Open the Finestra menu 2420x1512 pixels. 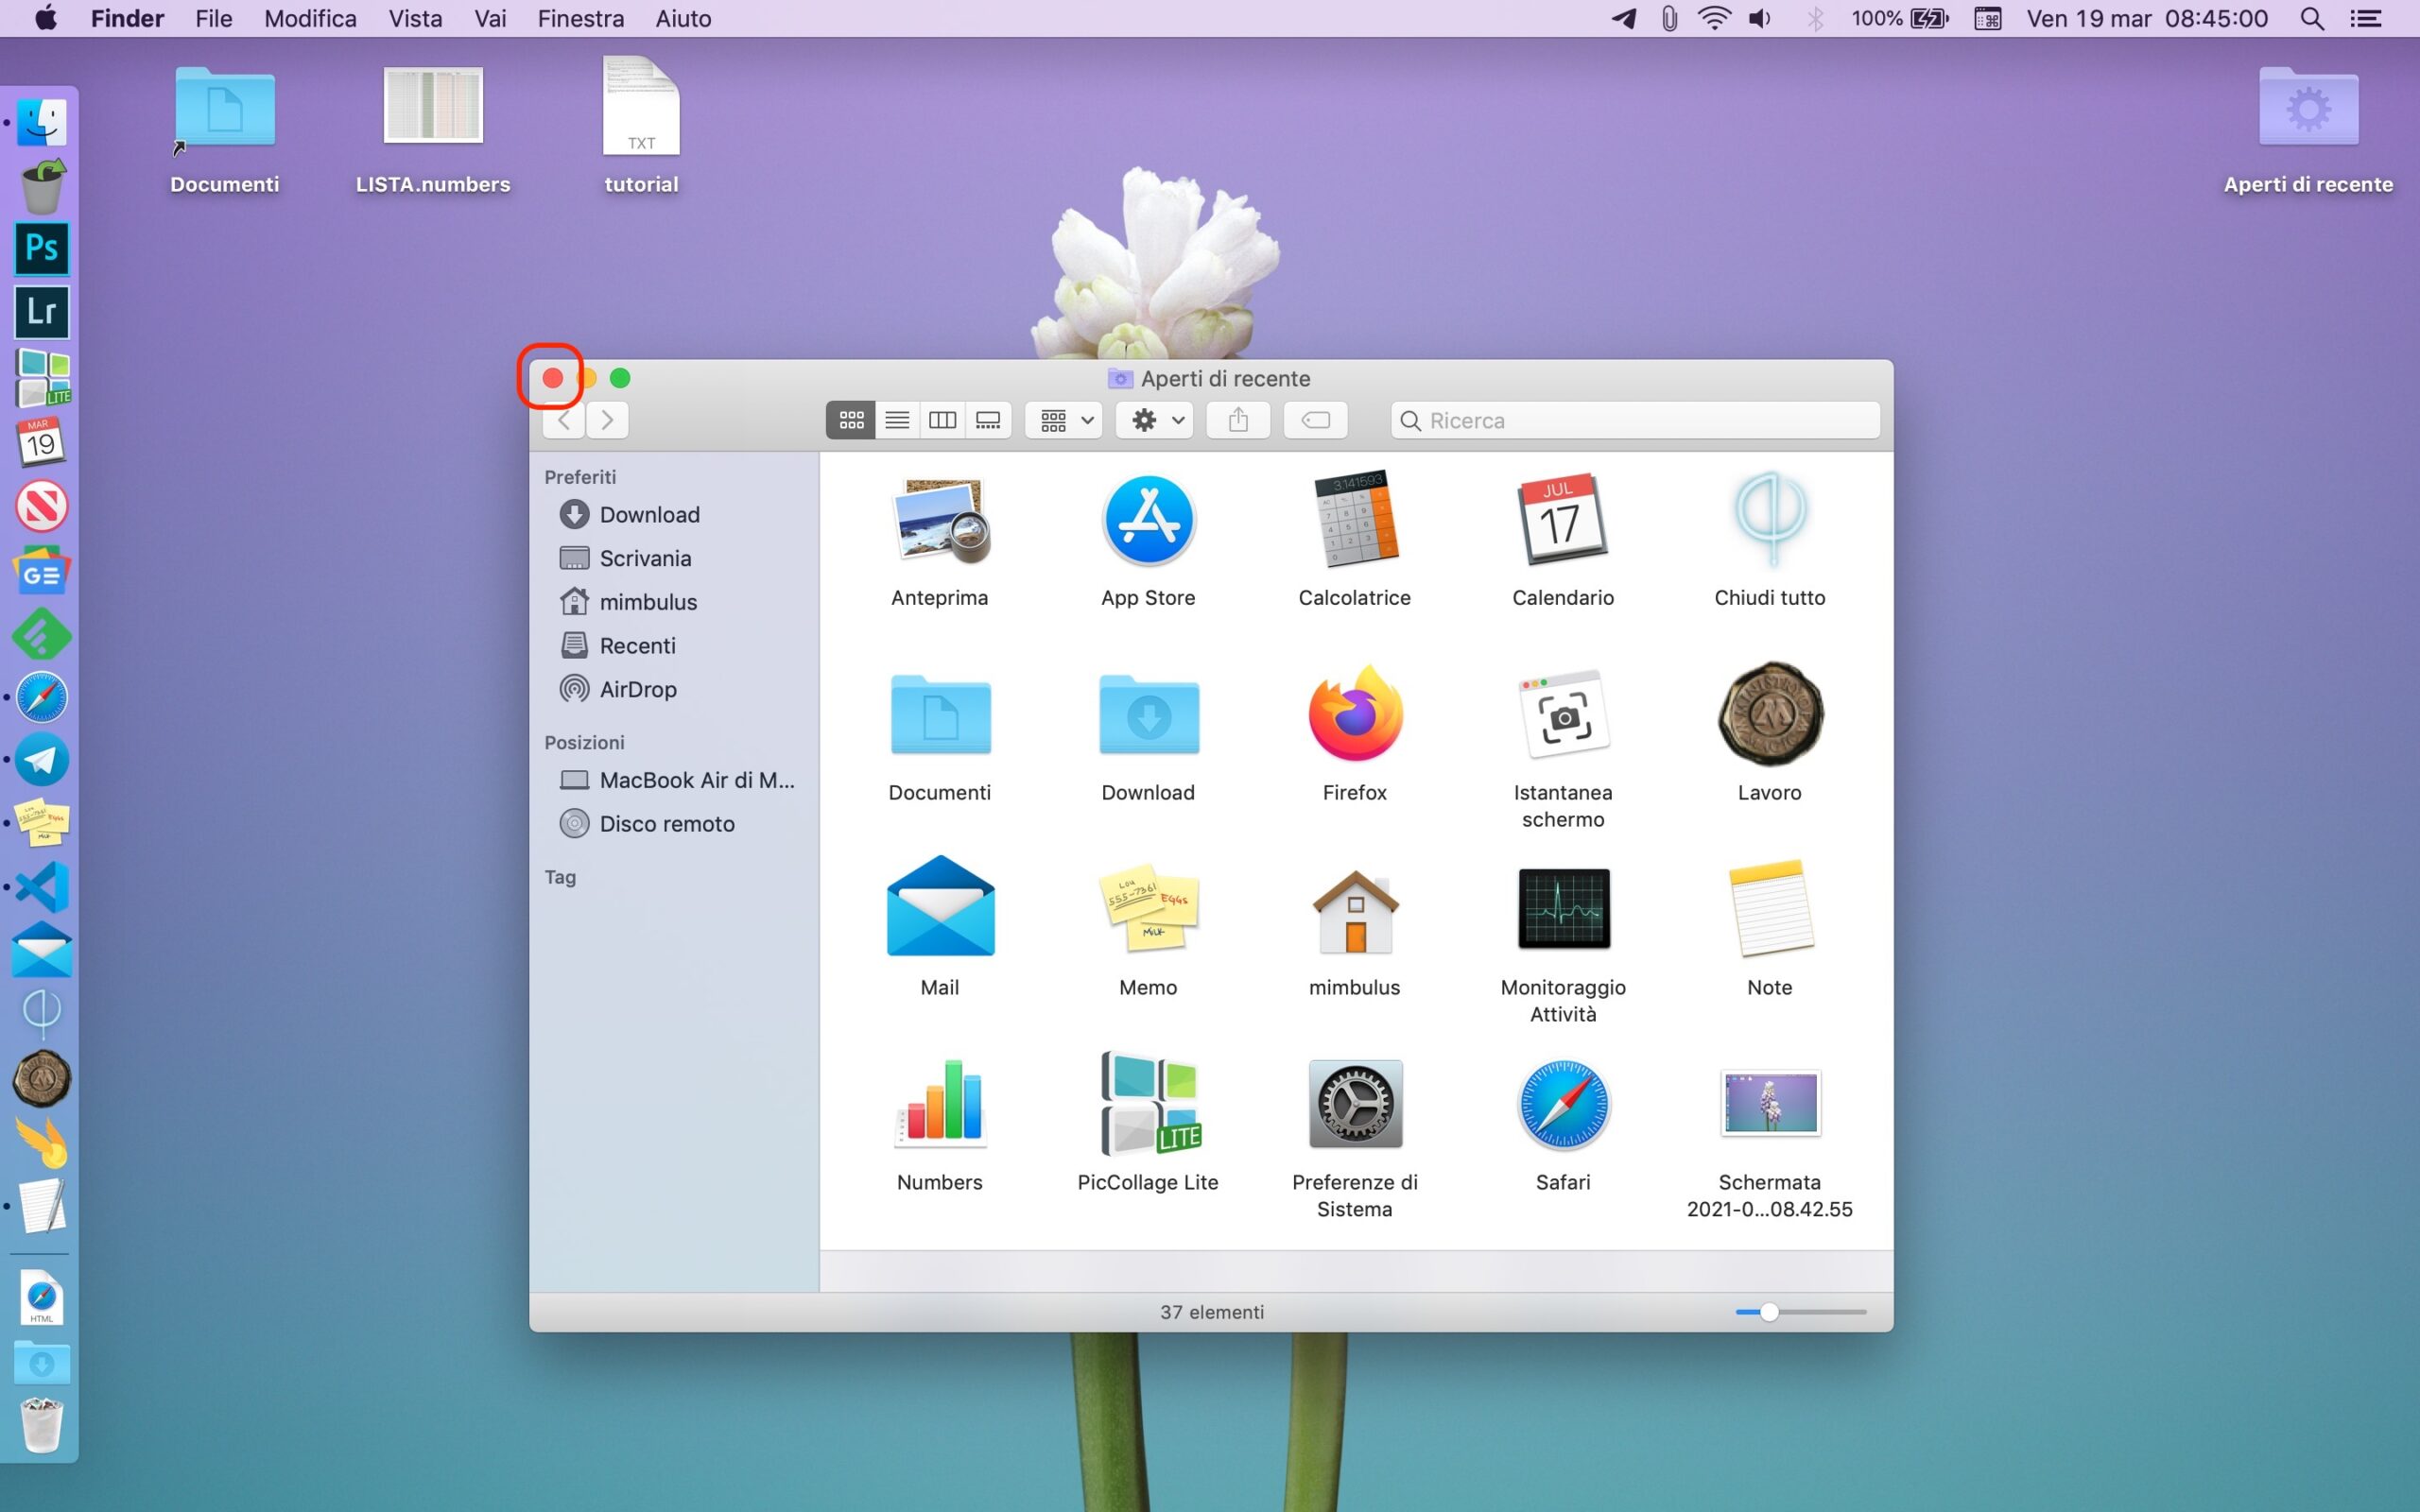580,18
